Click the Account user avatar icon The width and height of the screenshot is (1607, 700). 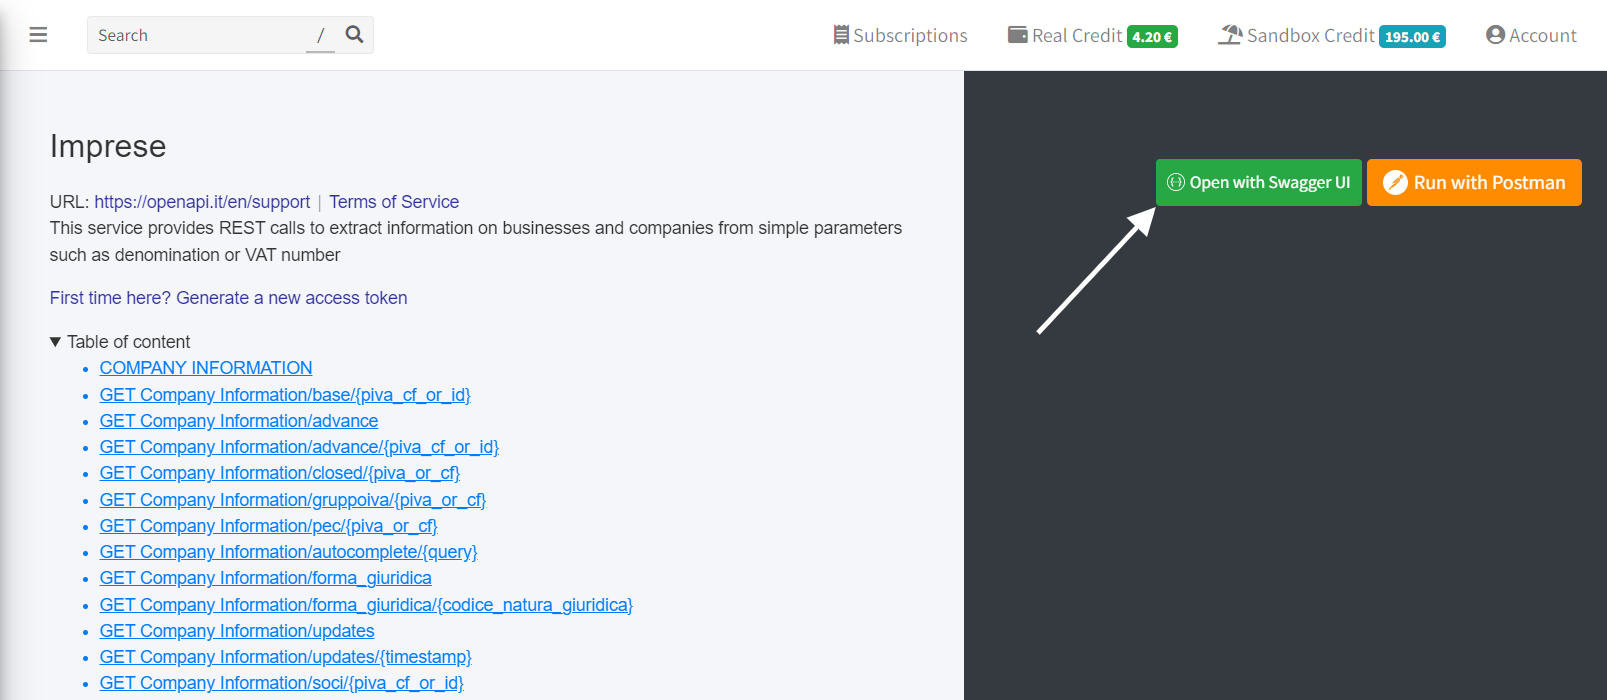1495,35
